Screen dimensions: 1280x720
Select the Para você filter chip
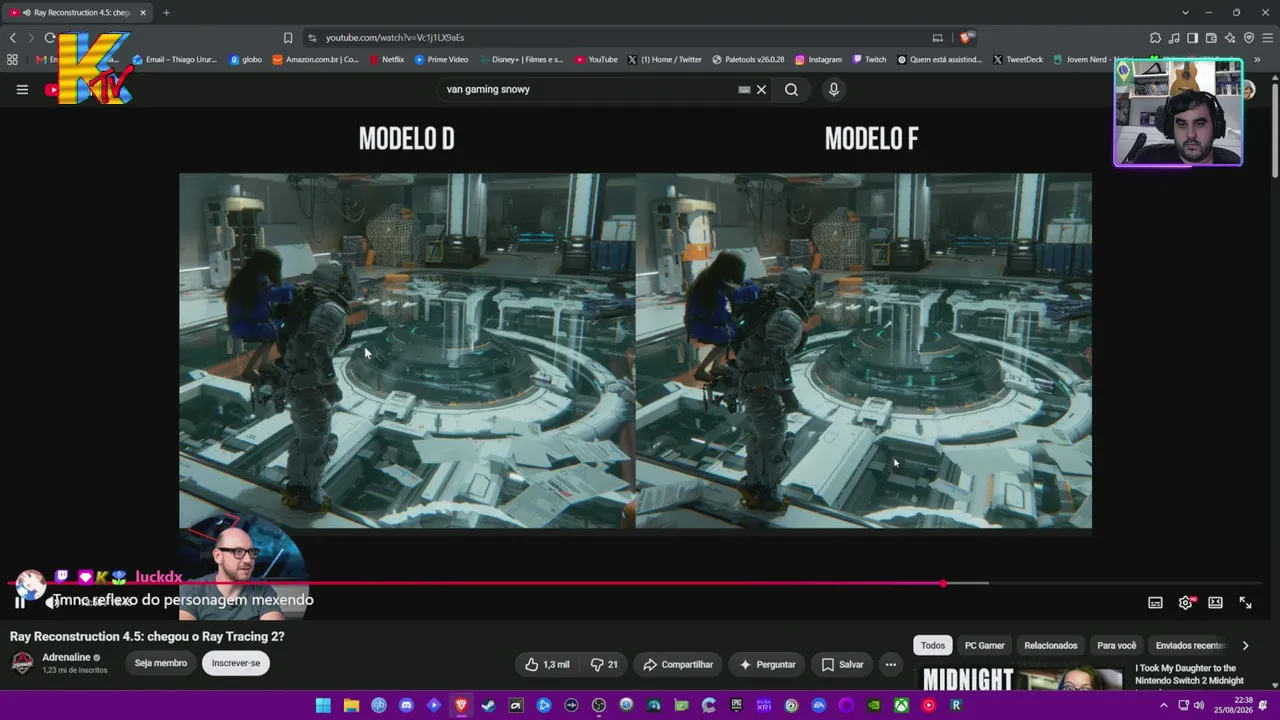tap(1117, 645)
